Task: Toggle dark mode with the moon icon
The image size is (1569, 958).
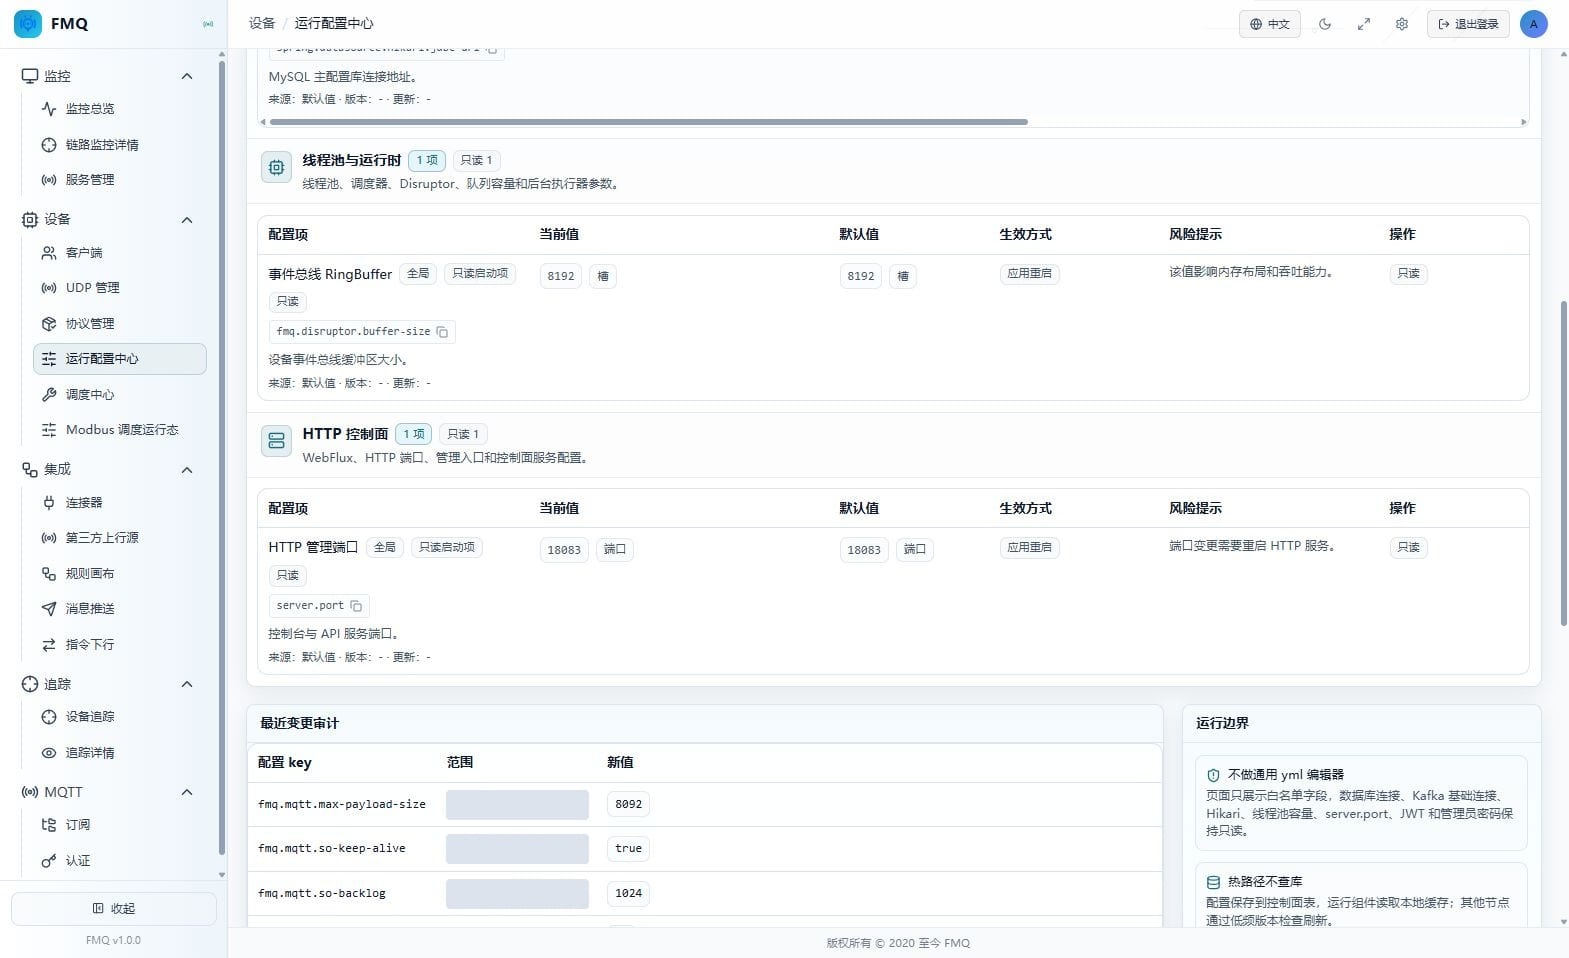Action: (x=1325, y=24)
